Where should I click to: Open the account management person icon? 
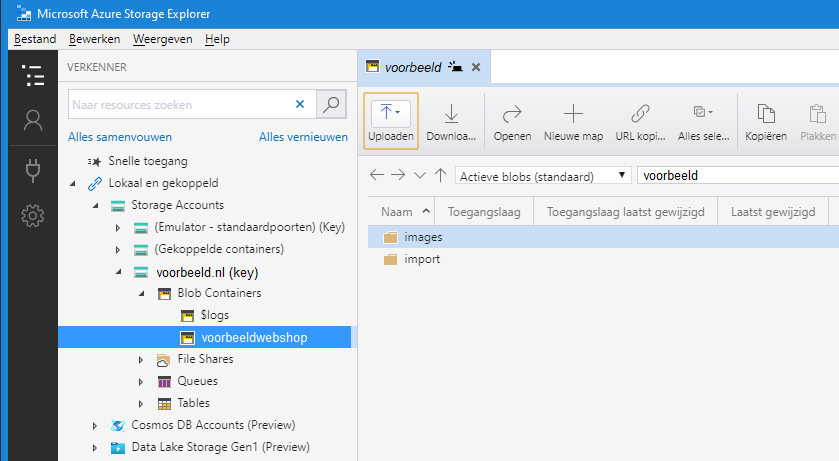point(33,120)
